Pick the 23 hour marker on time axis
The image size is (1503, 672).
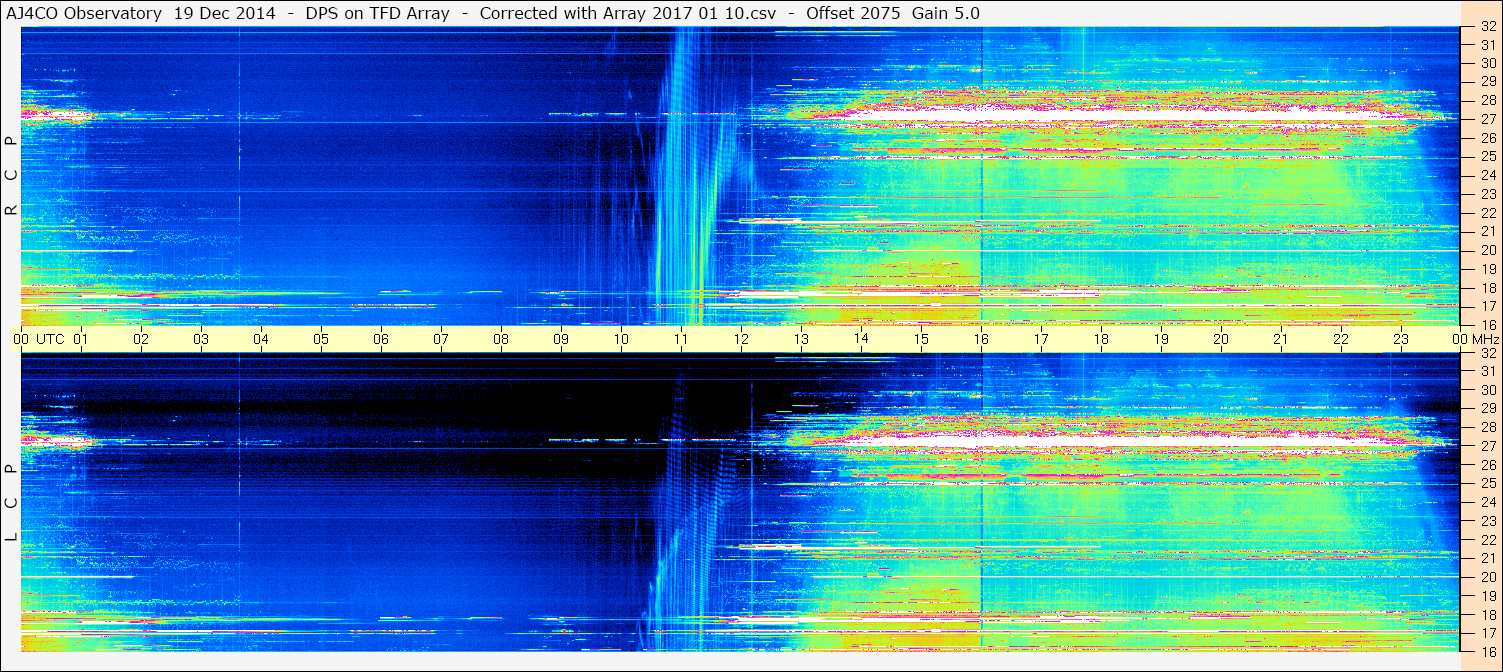1401,339
